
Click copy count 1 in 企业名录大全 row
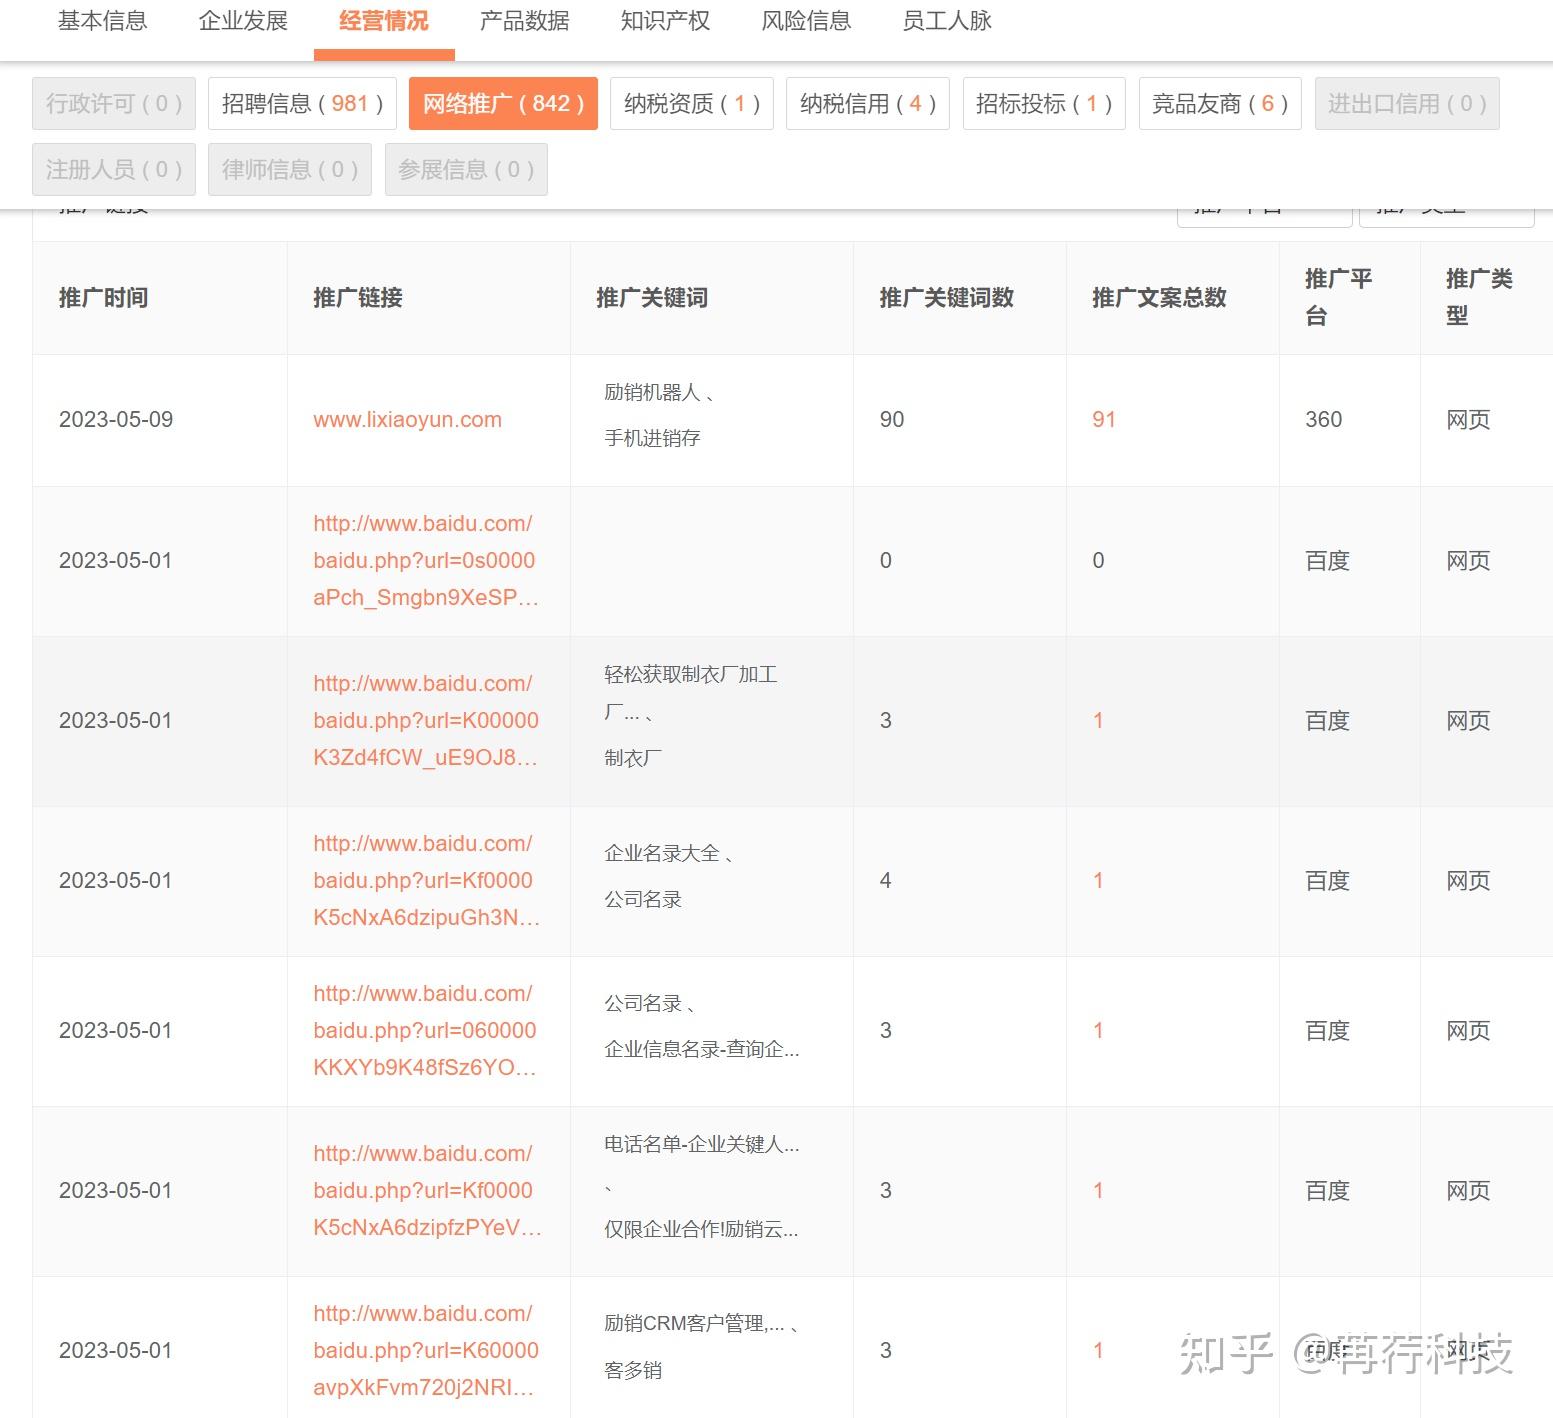[1098, 880]
